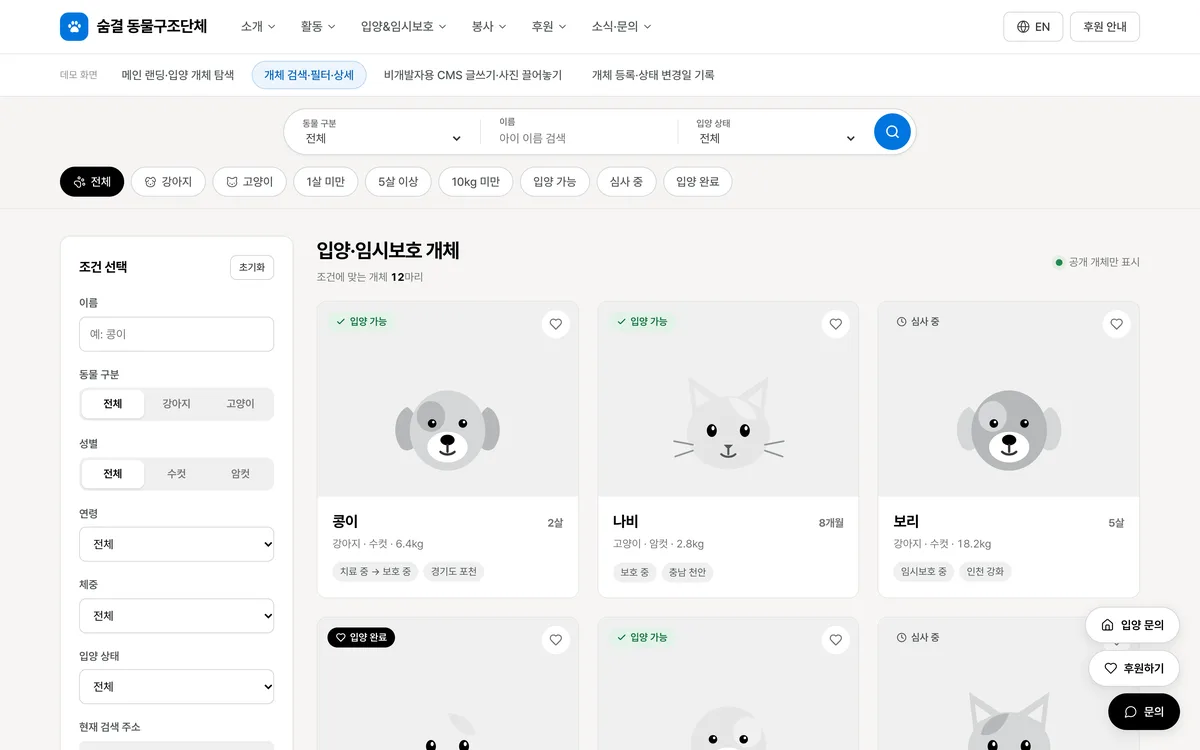Expand 입양&임시보호 navigation menu
Screen dimensions: 1200x750
[x=404, y=27]
